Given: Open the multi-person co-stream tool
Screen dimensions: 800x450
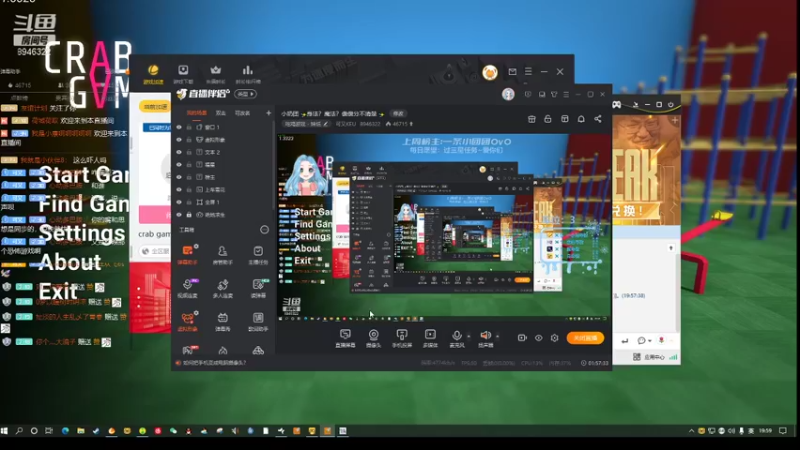Looking at the screenshot, I should 222,288.
